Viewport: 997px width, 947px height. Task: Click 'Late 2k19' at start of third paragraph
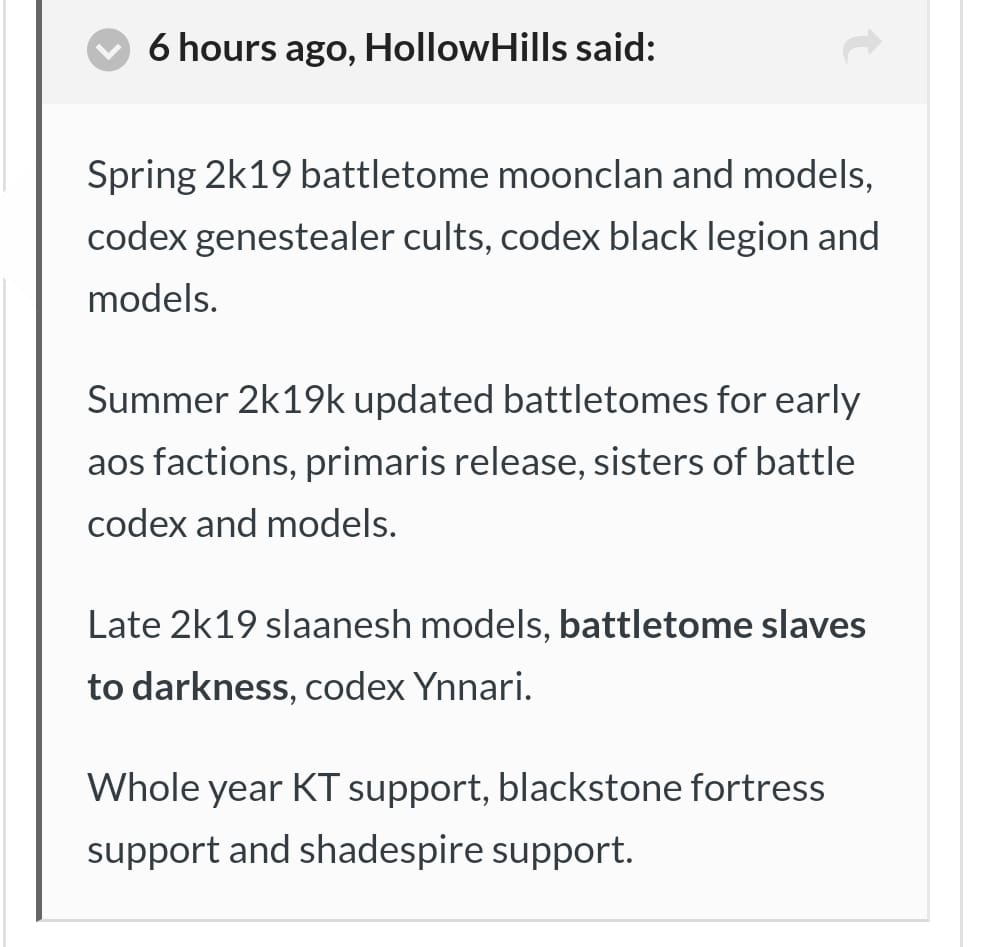point(172,625)
